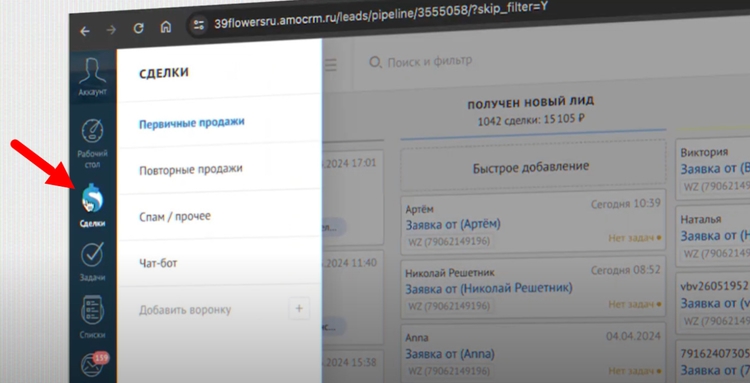750x383 pixels.
Task: Click timestamp Сегодня 08:52
Action: tap(626, 271)
